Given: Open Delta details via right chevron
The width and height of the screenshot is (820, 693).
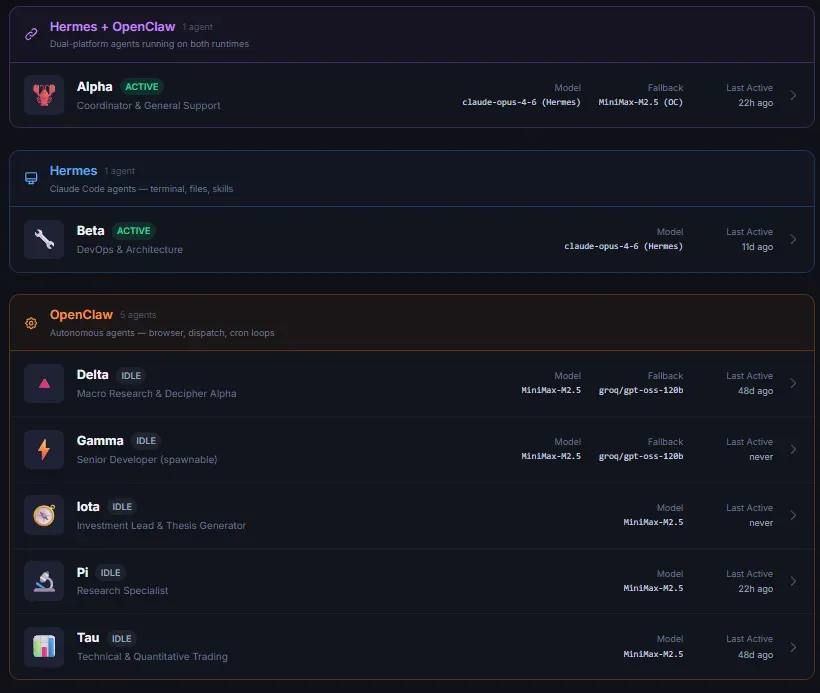Looking at the screenshot, I should pos(793,383).
